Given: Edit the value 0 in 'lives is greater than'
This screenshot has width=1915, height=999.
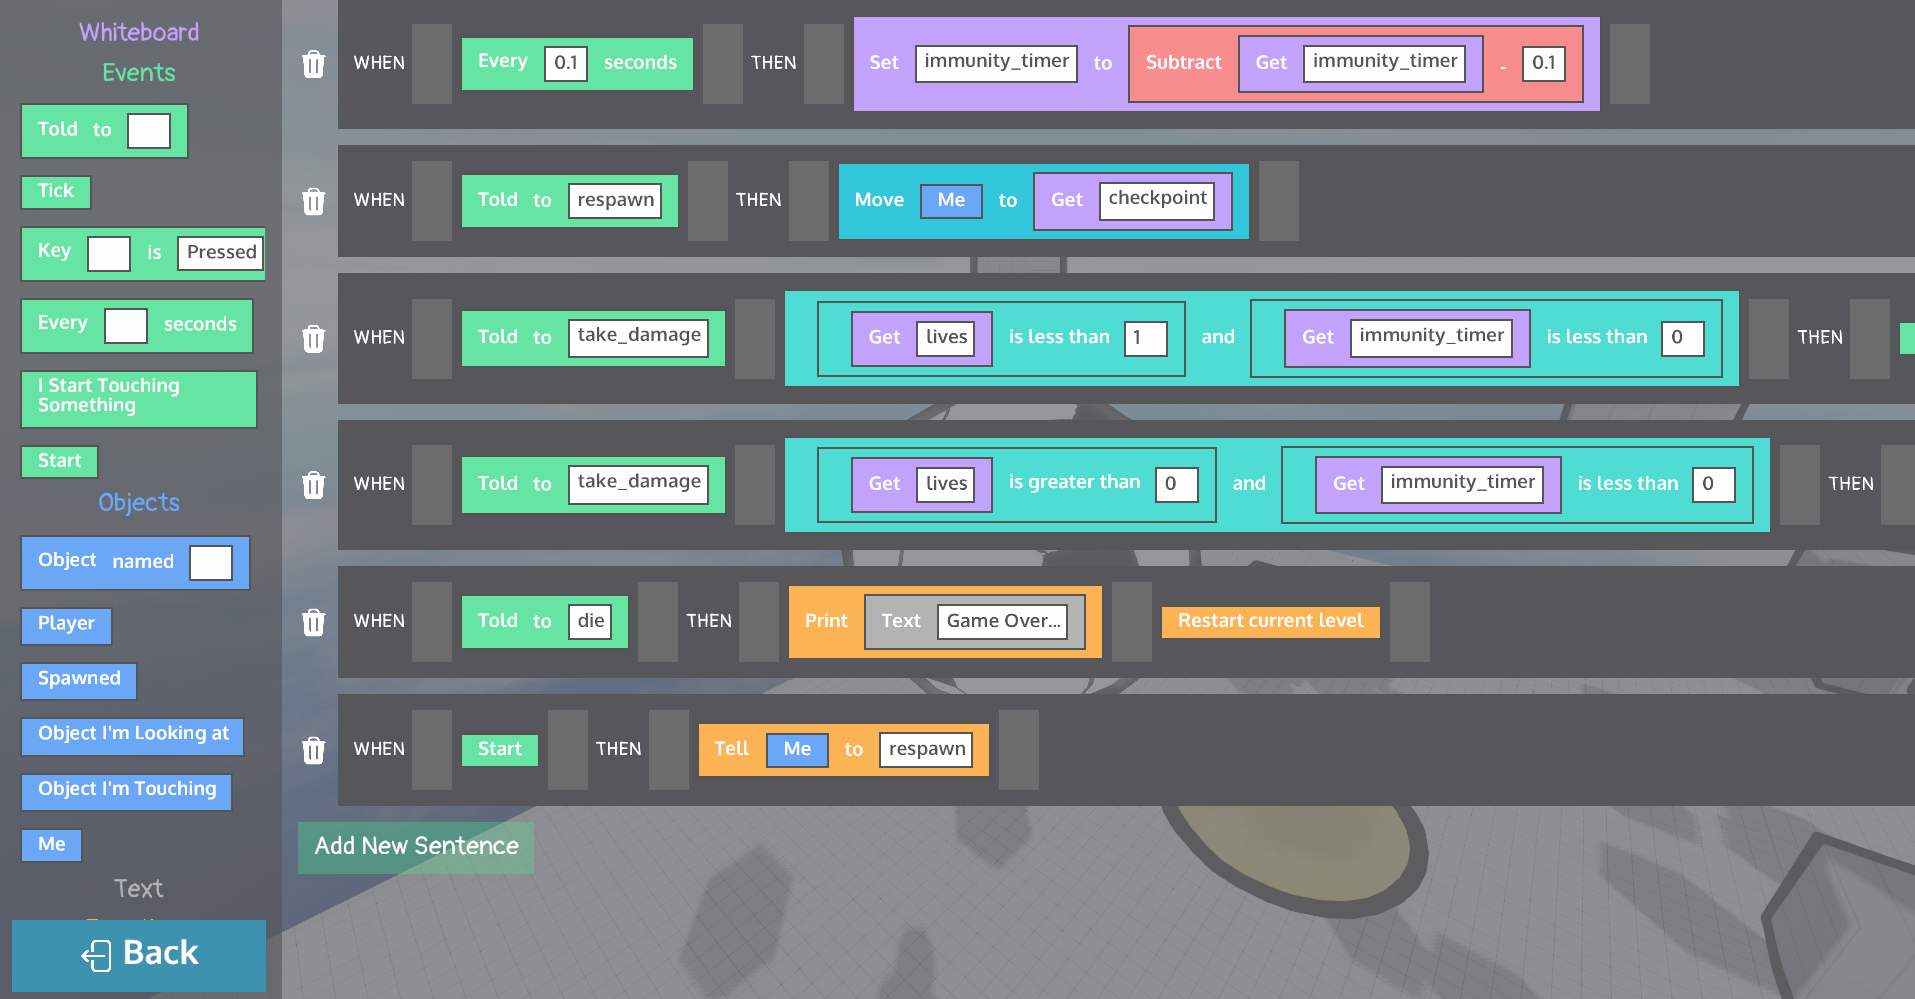Looking at the screenshot, I should pyautogui.click(x=1177, y=485).
